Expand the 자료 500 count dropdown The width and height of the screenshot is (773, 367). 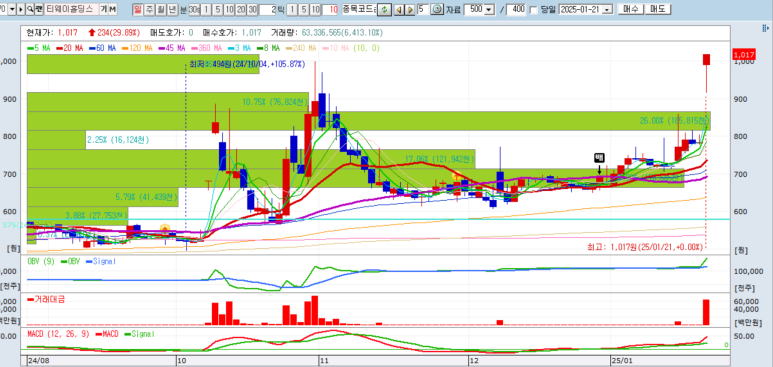[x=489, y=9]
